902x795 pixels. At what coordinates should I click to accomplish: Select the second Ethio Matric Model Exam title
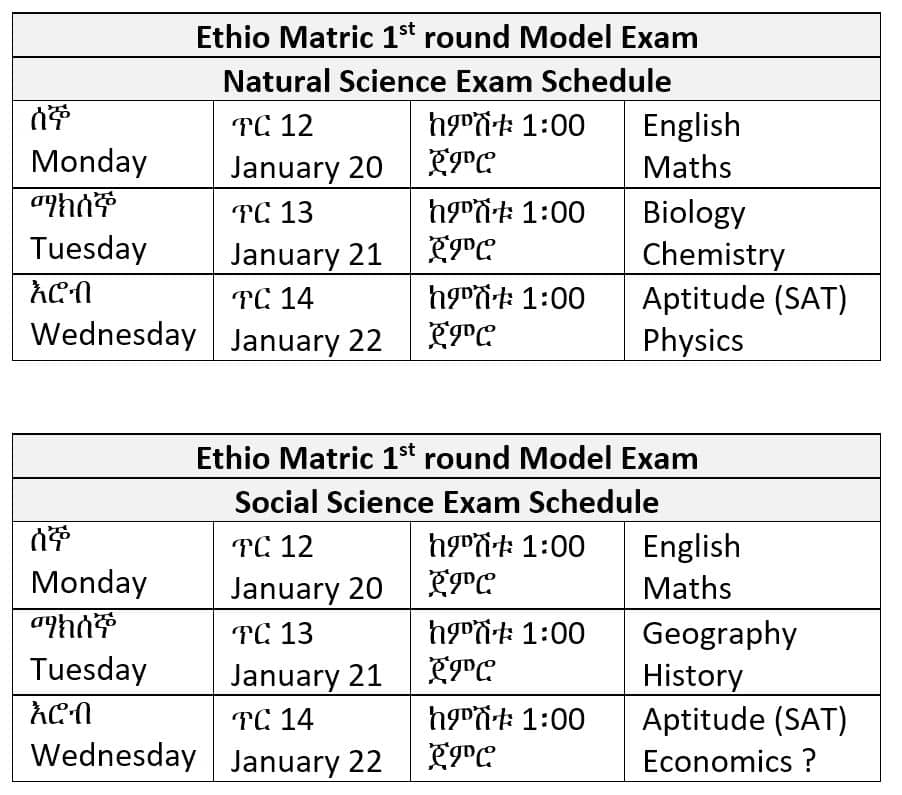(x=446, y=459)
